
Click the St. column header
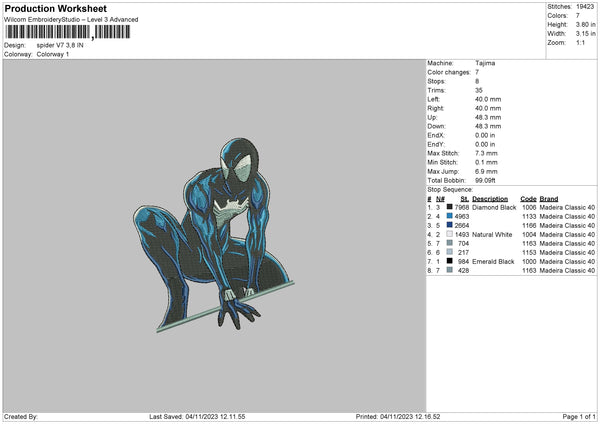[464, 198]
